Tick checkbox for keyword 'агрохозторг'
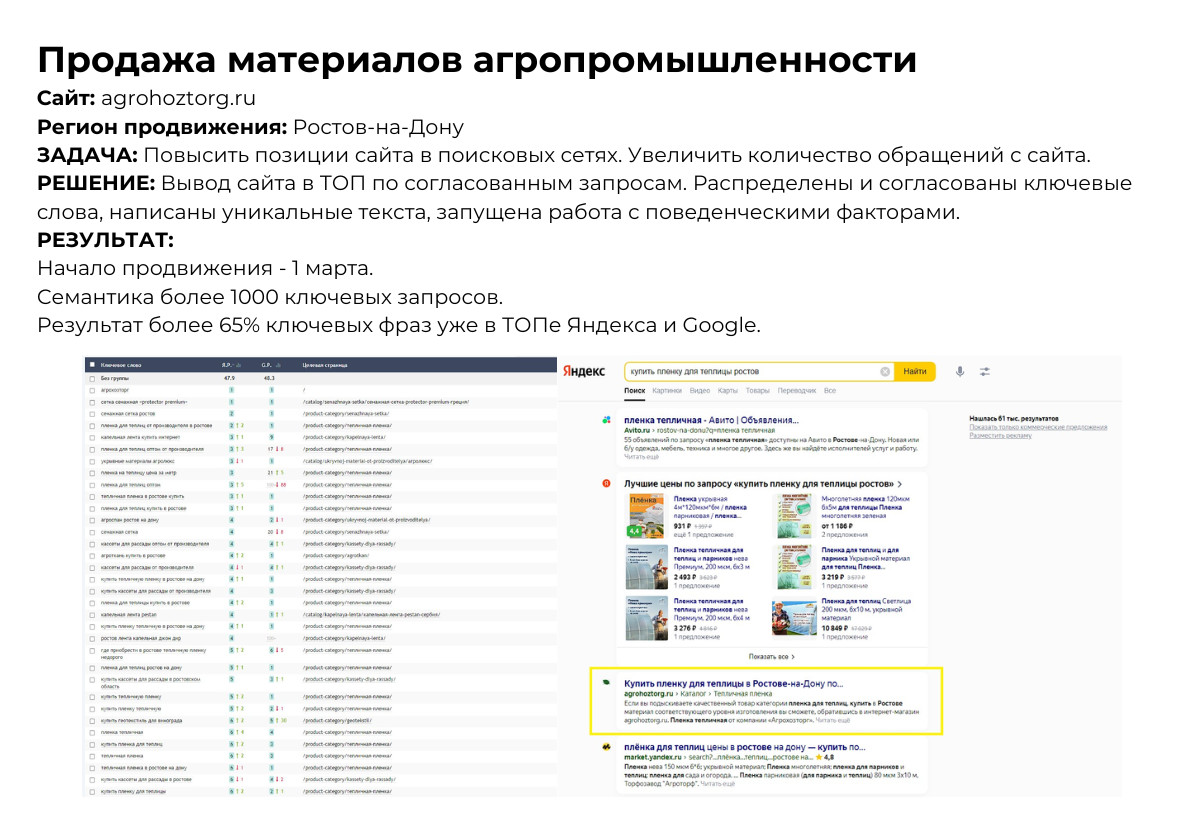This screenshot has width=1200, height=820. pos(92,390)
